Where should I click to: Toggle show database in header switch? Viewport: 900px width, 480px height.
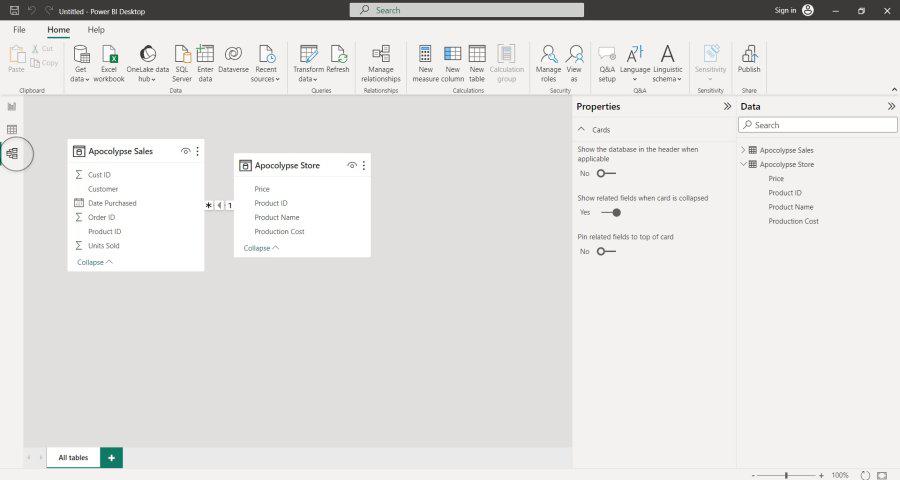coord(606,173)
